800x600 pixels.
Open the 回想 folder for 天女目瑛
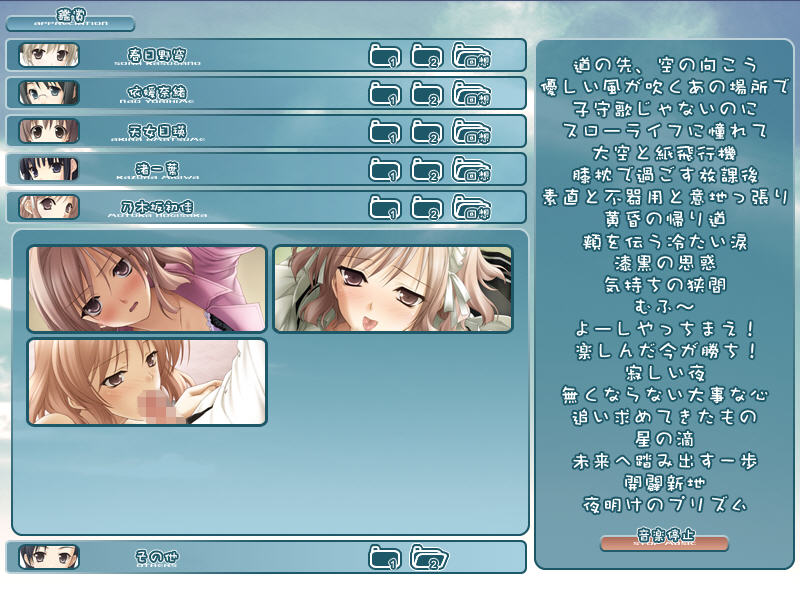click(x=471, y=132)
